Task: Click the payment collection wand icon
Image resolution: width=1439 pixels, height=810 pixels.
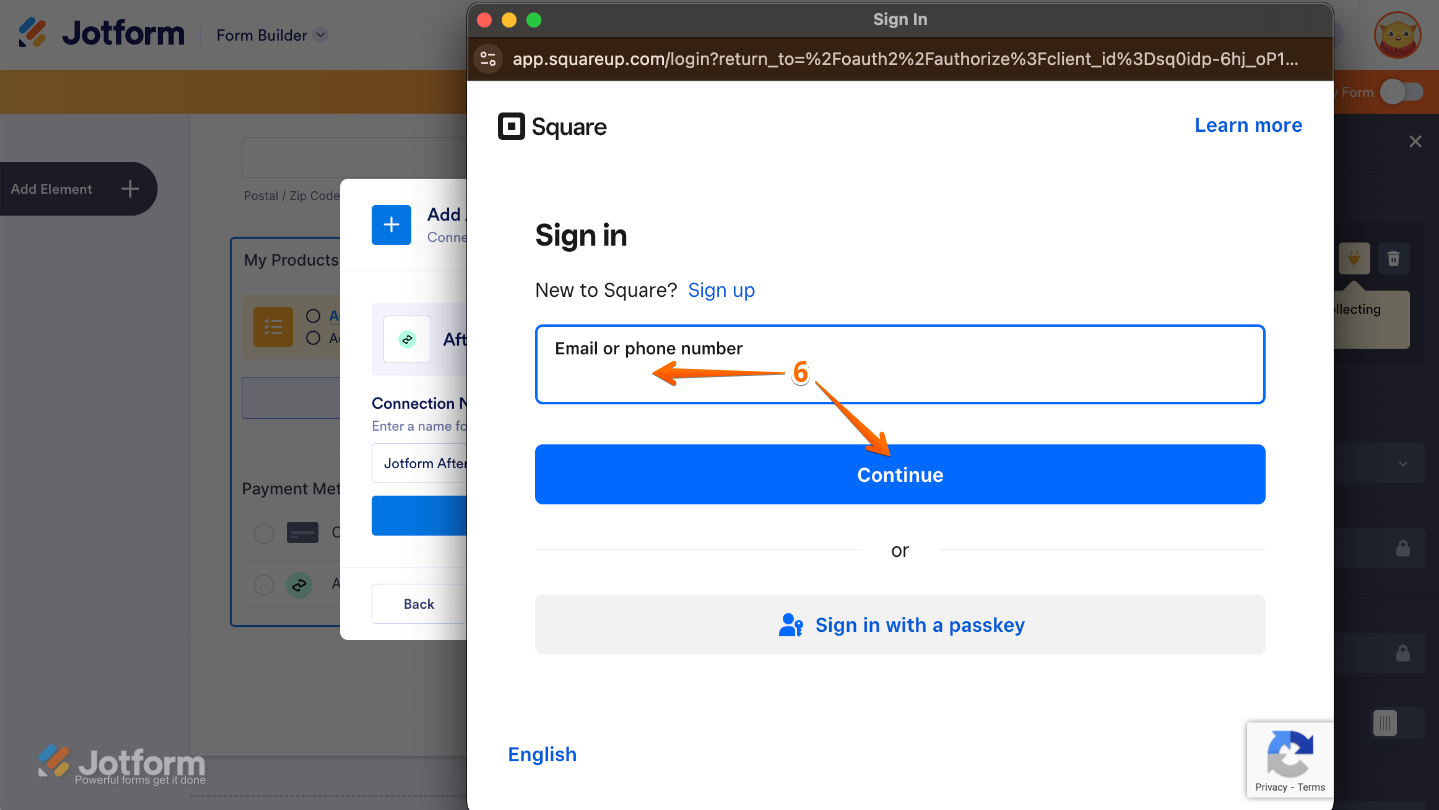Action: (x=1354, y=258)
